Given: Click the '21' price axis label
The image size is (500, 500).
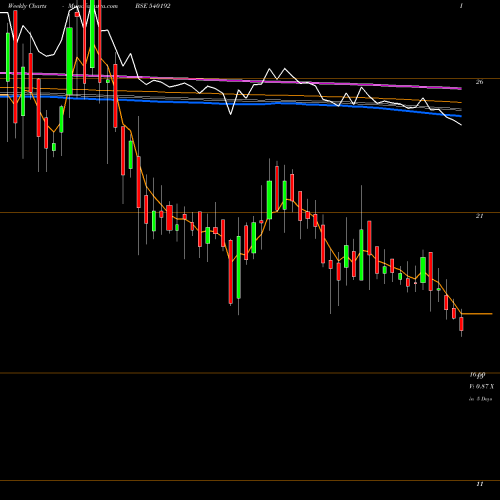Looking at the screenshot, I should pos(479,216).
